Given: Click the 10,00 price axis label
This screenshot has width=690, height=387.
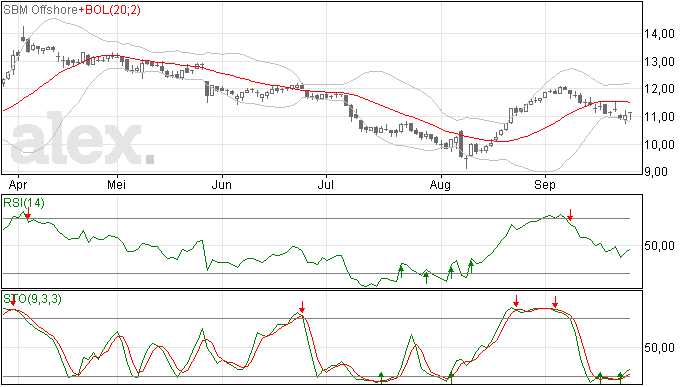Looking at the screenshot, I should click(x=659, y=144).
